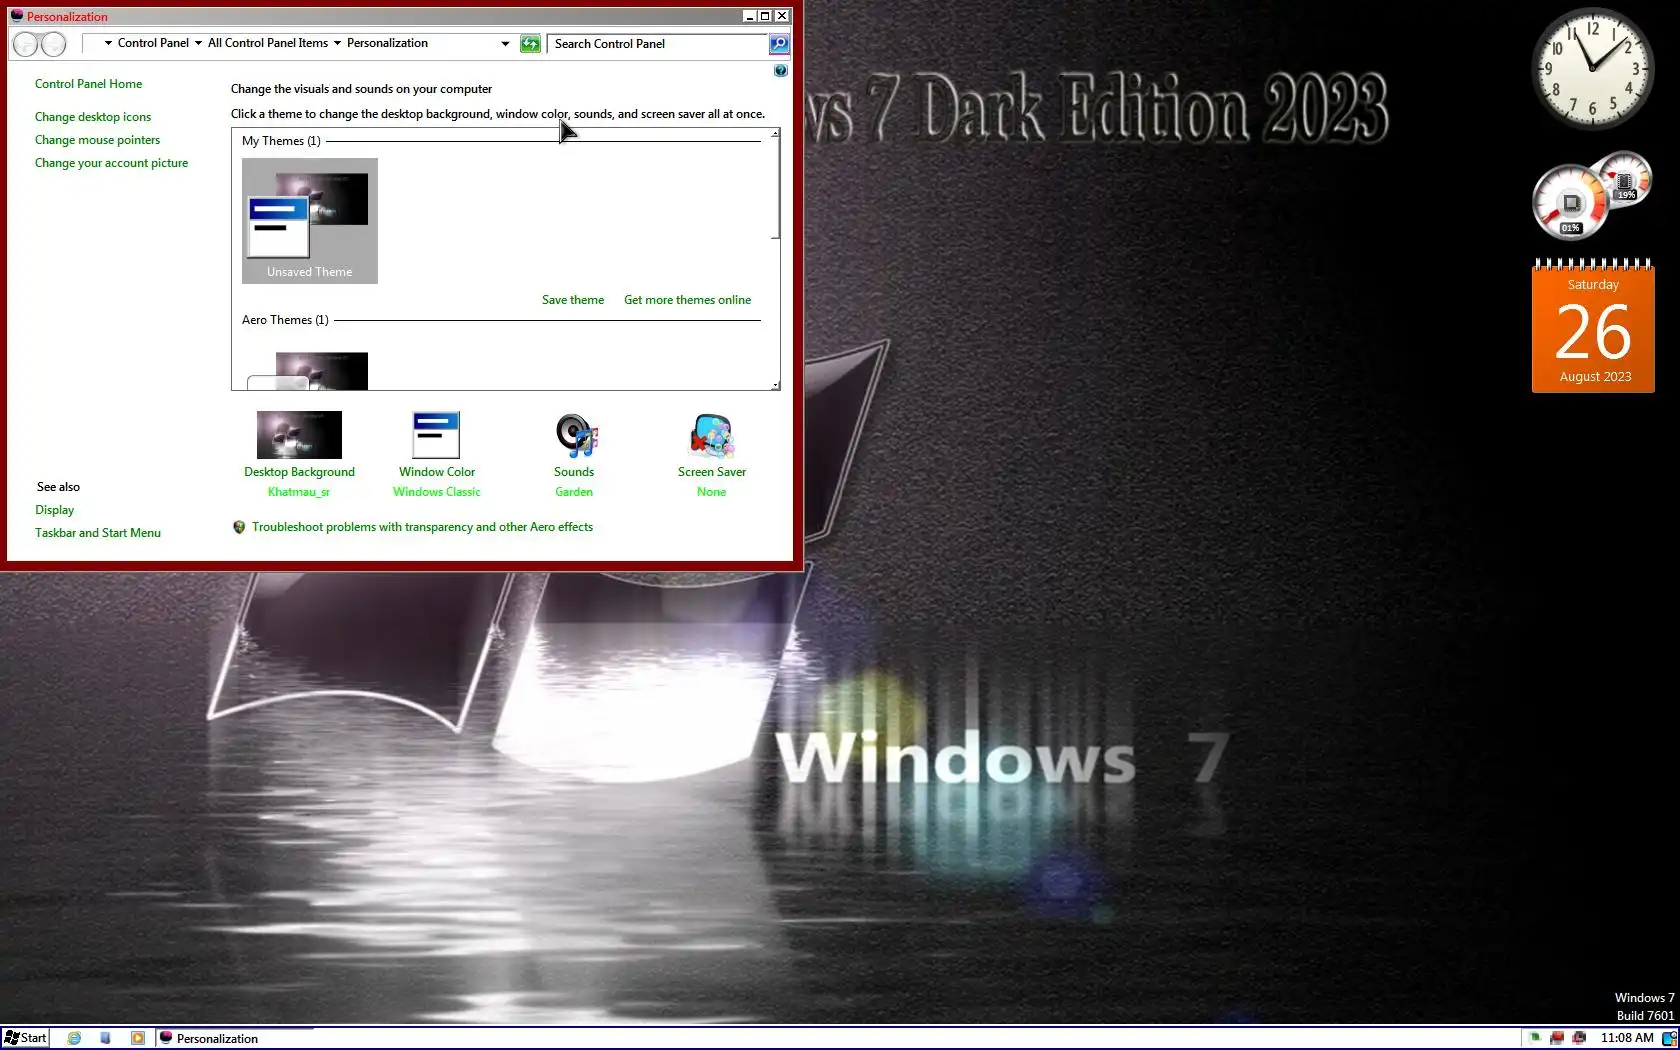Expand the Control Panel breadcrumb dropdown arrow
This screenshot has width=1680, height=1050.
click(198, 43)
